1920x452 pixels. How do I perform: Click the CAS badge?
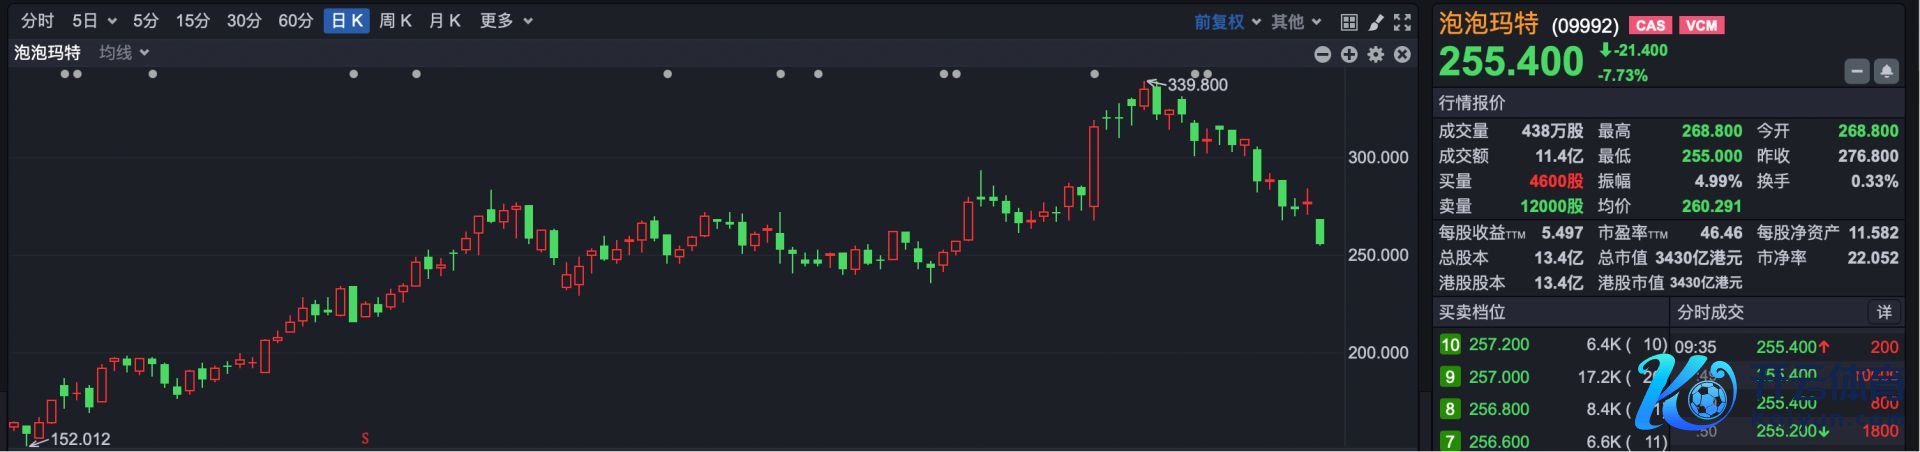coord(1650,25)
